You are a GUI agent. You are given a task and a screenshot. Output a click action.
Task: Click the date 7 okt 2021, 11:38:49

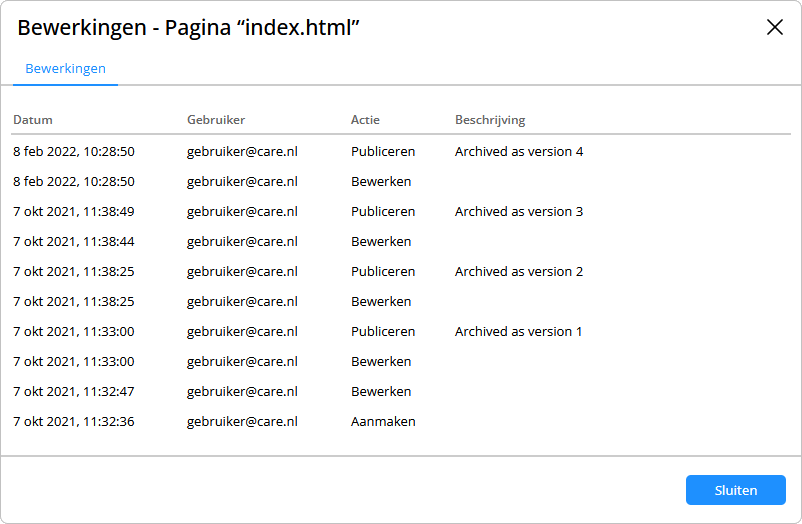(x=74, y=211)
